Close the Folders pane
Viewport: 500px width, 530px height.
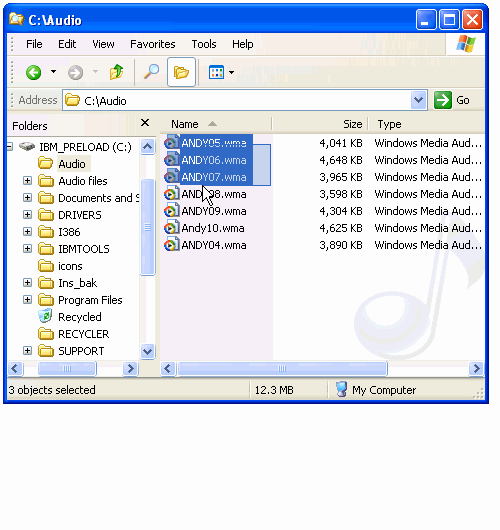pyautogui.click(x=145, y=123)
